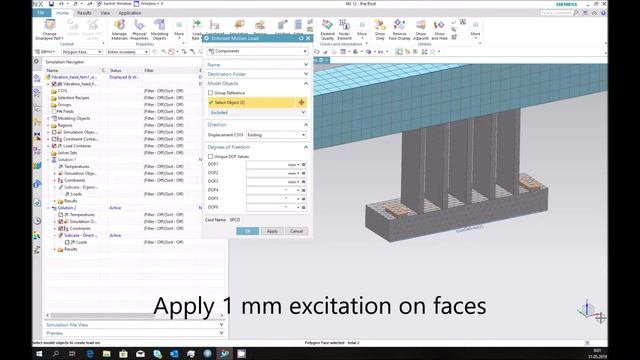640x360 pixels.
Task: Select Solution 1 tree item
Action: pos(67,160)
